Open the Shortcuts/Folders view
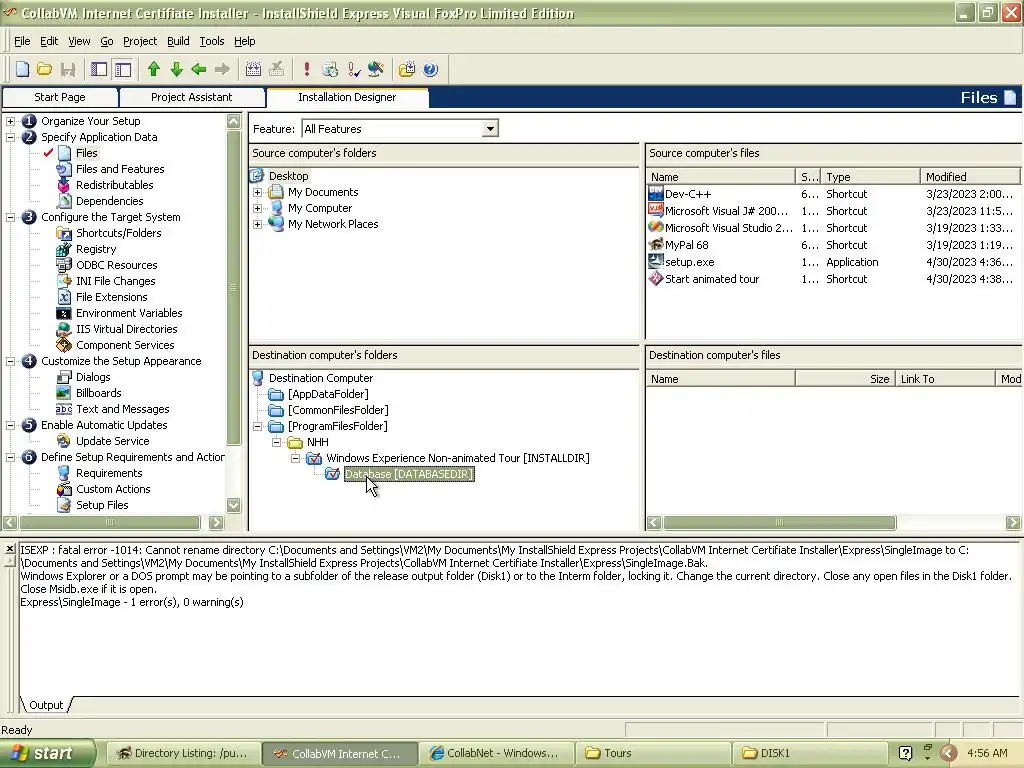Image resolution: width=1024 pixels, height=768 pixels. 118,233
